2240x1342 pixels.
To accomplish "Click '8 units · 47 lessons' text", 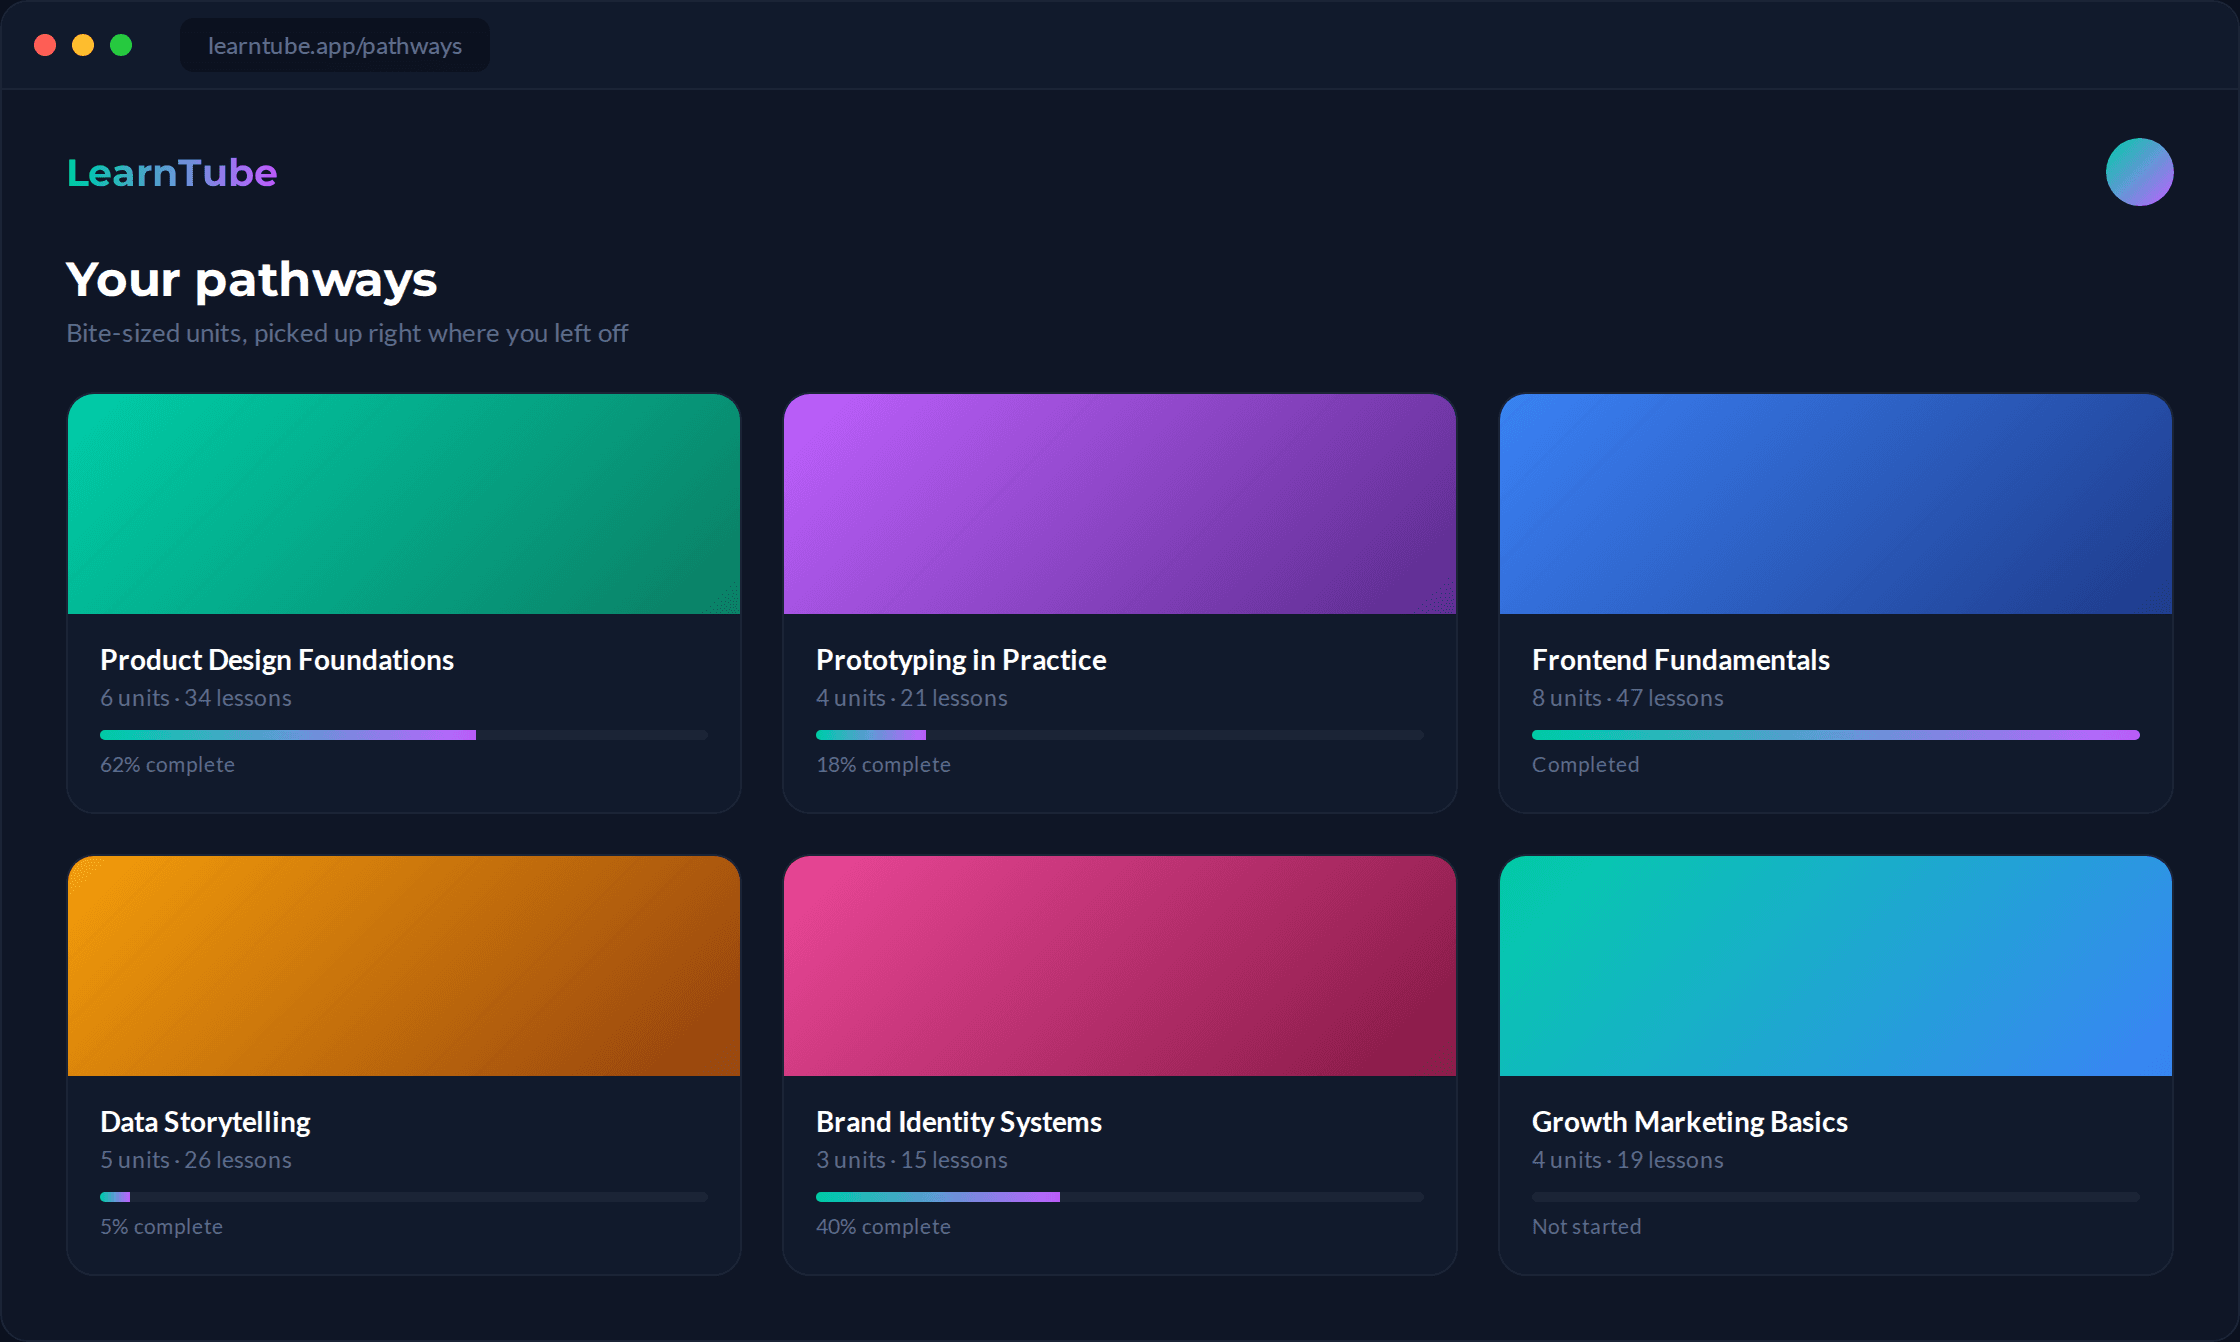I will coord(1628,698).
